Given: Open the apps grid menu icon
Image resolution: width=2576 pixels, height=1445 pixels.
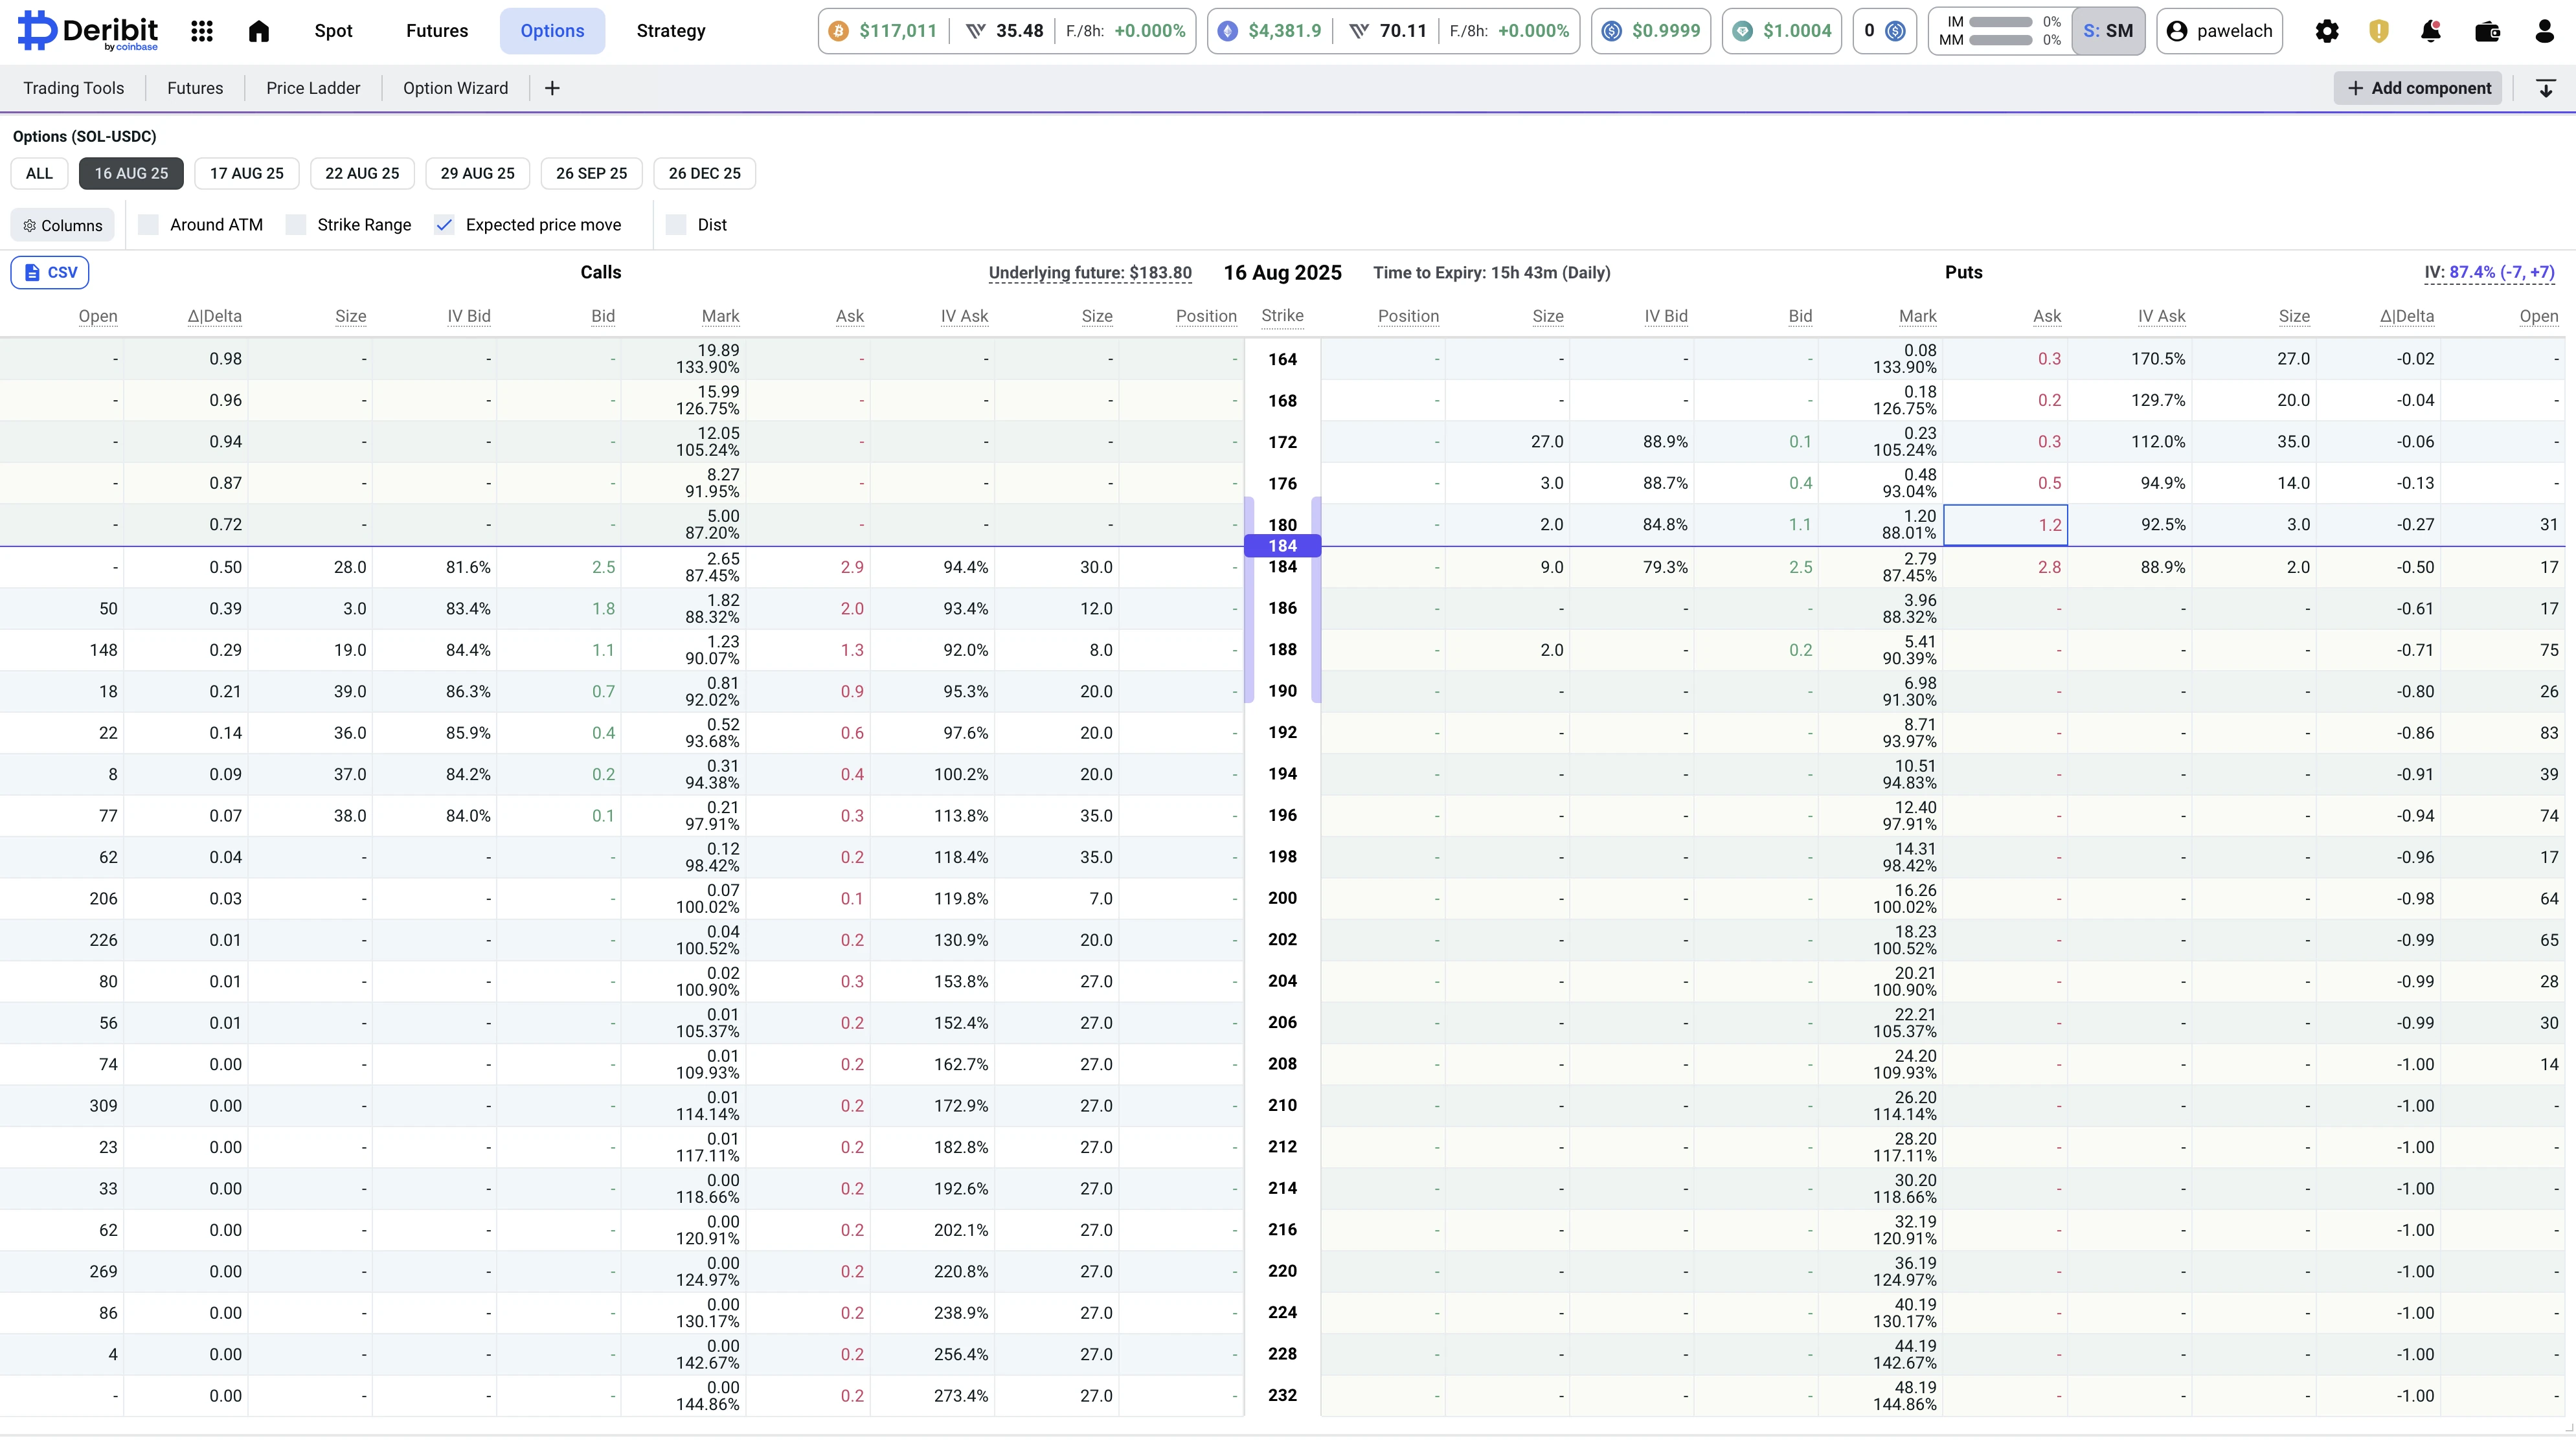Looking at the screenshot, I should coord(202,31).
